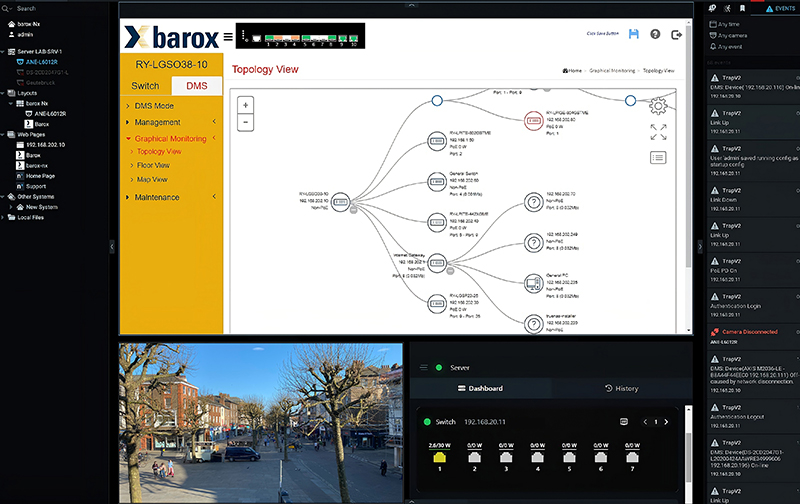Open the Any camera filter dropdown
This screenshot has height=504, width=800.
[x=730, y=35]
